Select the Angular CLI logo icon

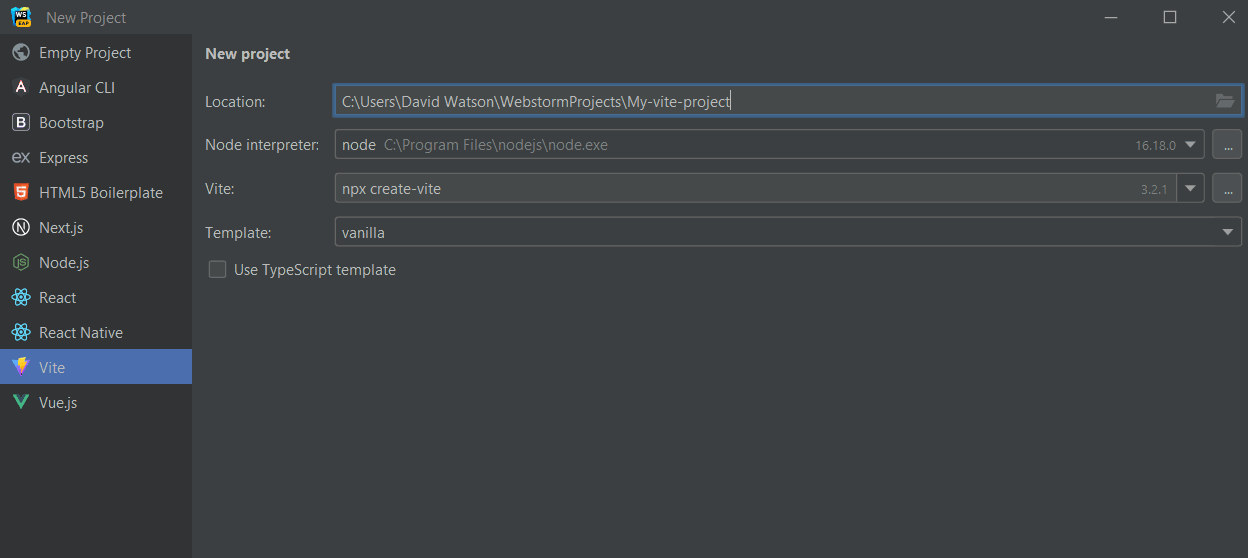point(20,88)
